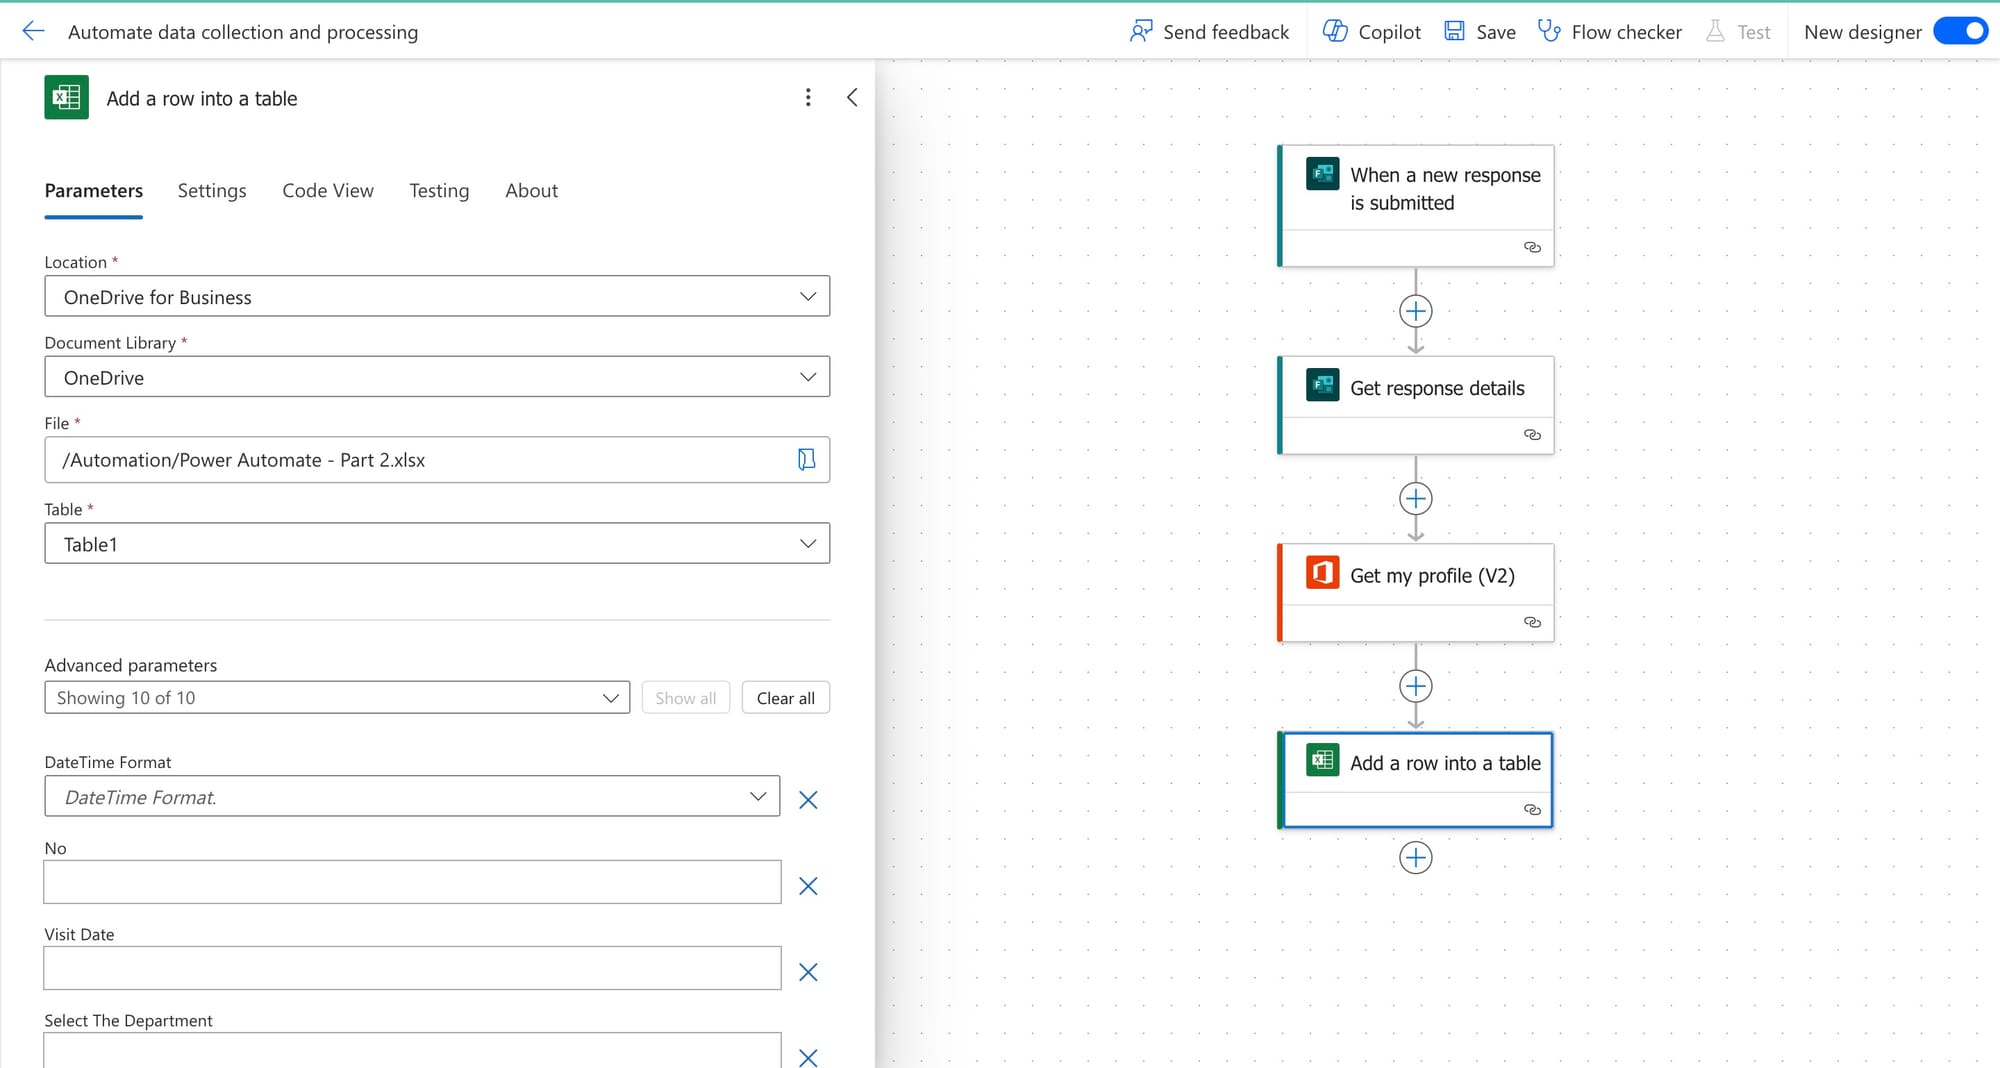Run the Flow checker
This screenshot has width=2000, height=1068.
coord(1610,31)
